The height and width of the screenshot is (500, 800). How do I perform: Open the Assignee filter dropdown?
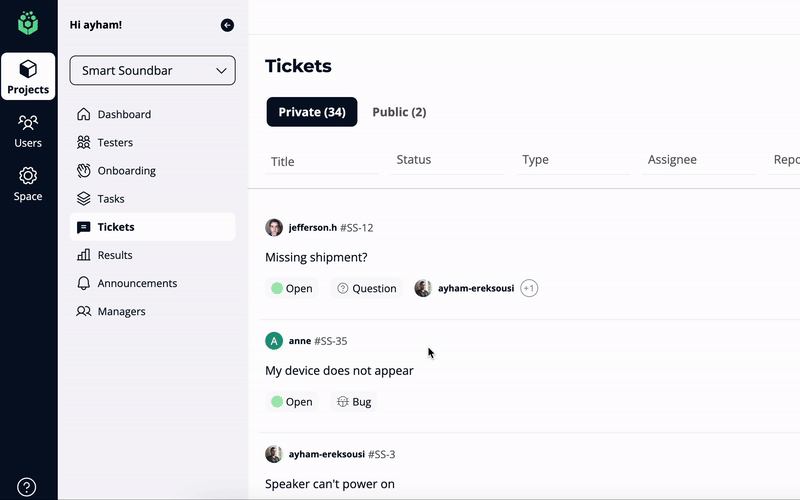tap(698, 160)
